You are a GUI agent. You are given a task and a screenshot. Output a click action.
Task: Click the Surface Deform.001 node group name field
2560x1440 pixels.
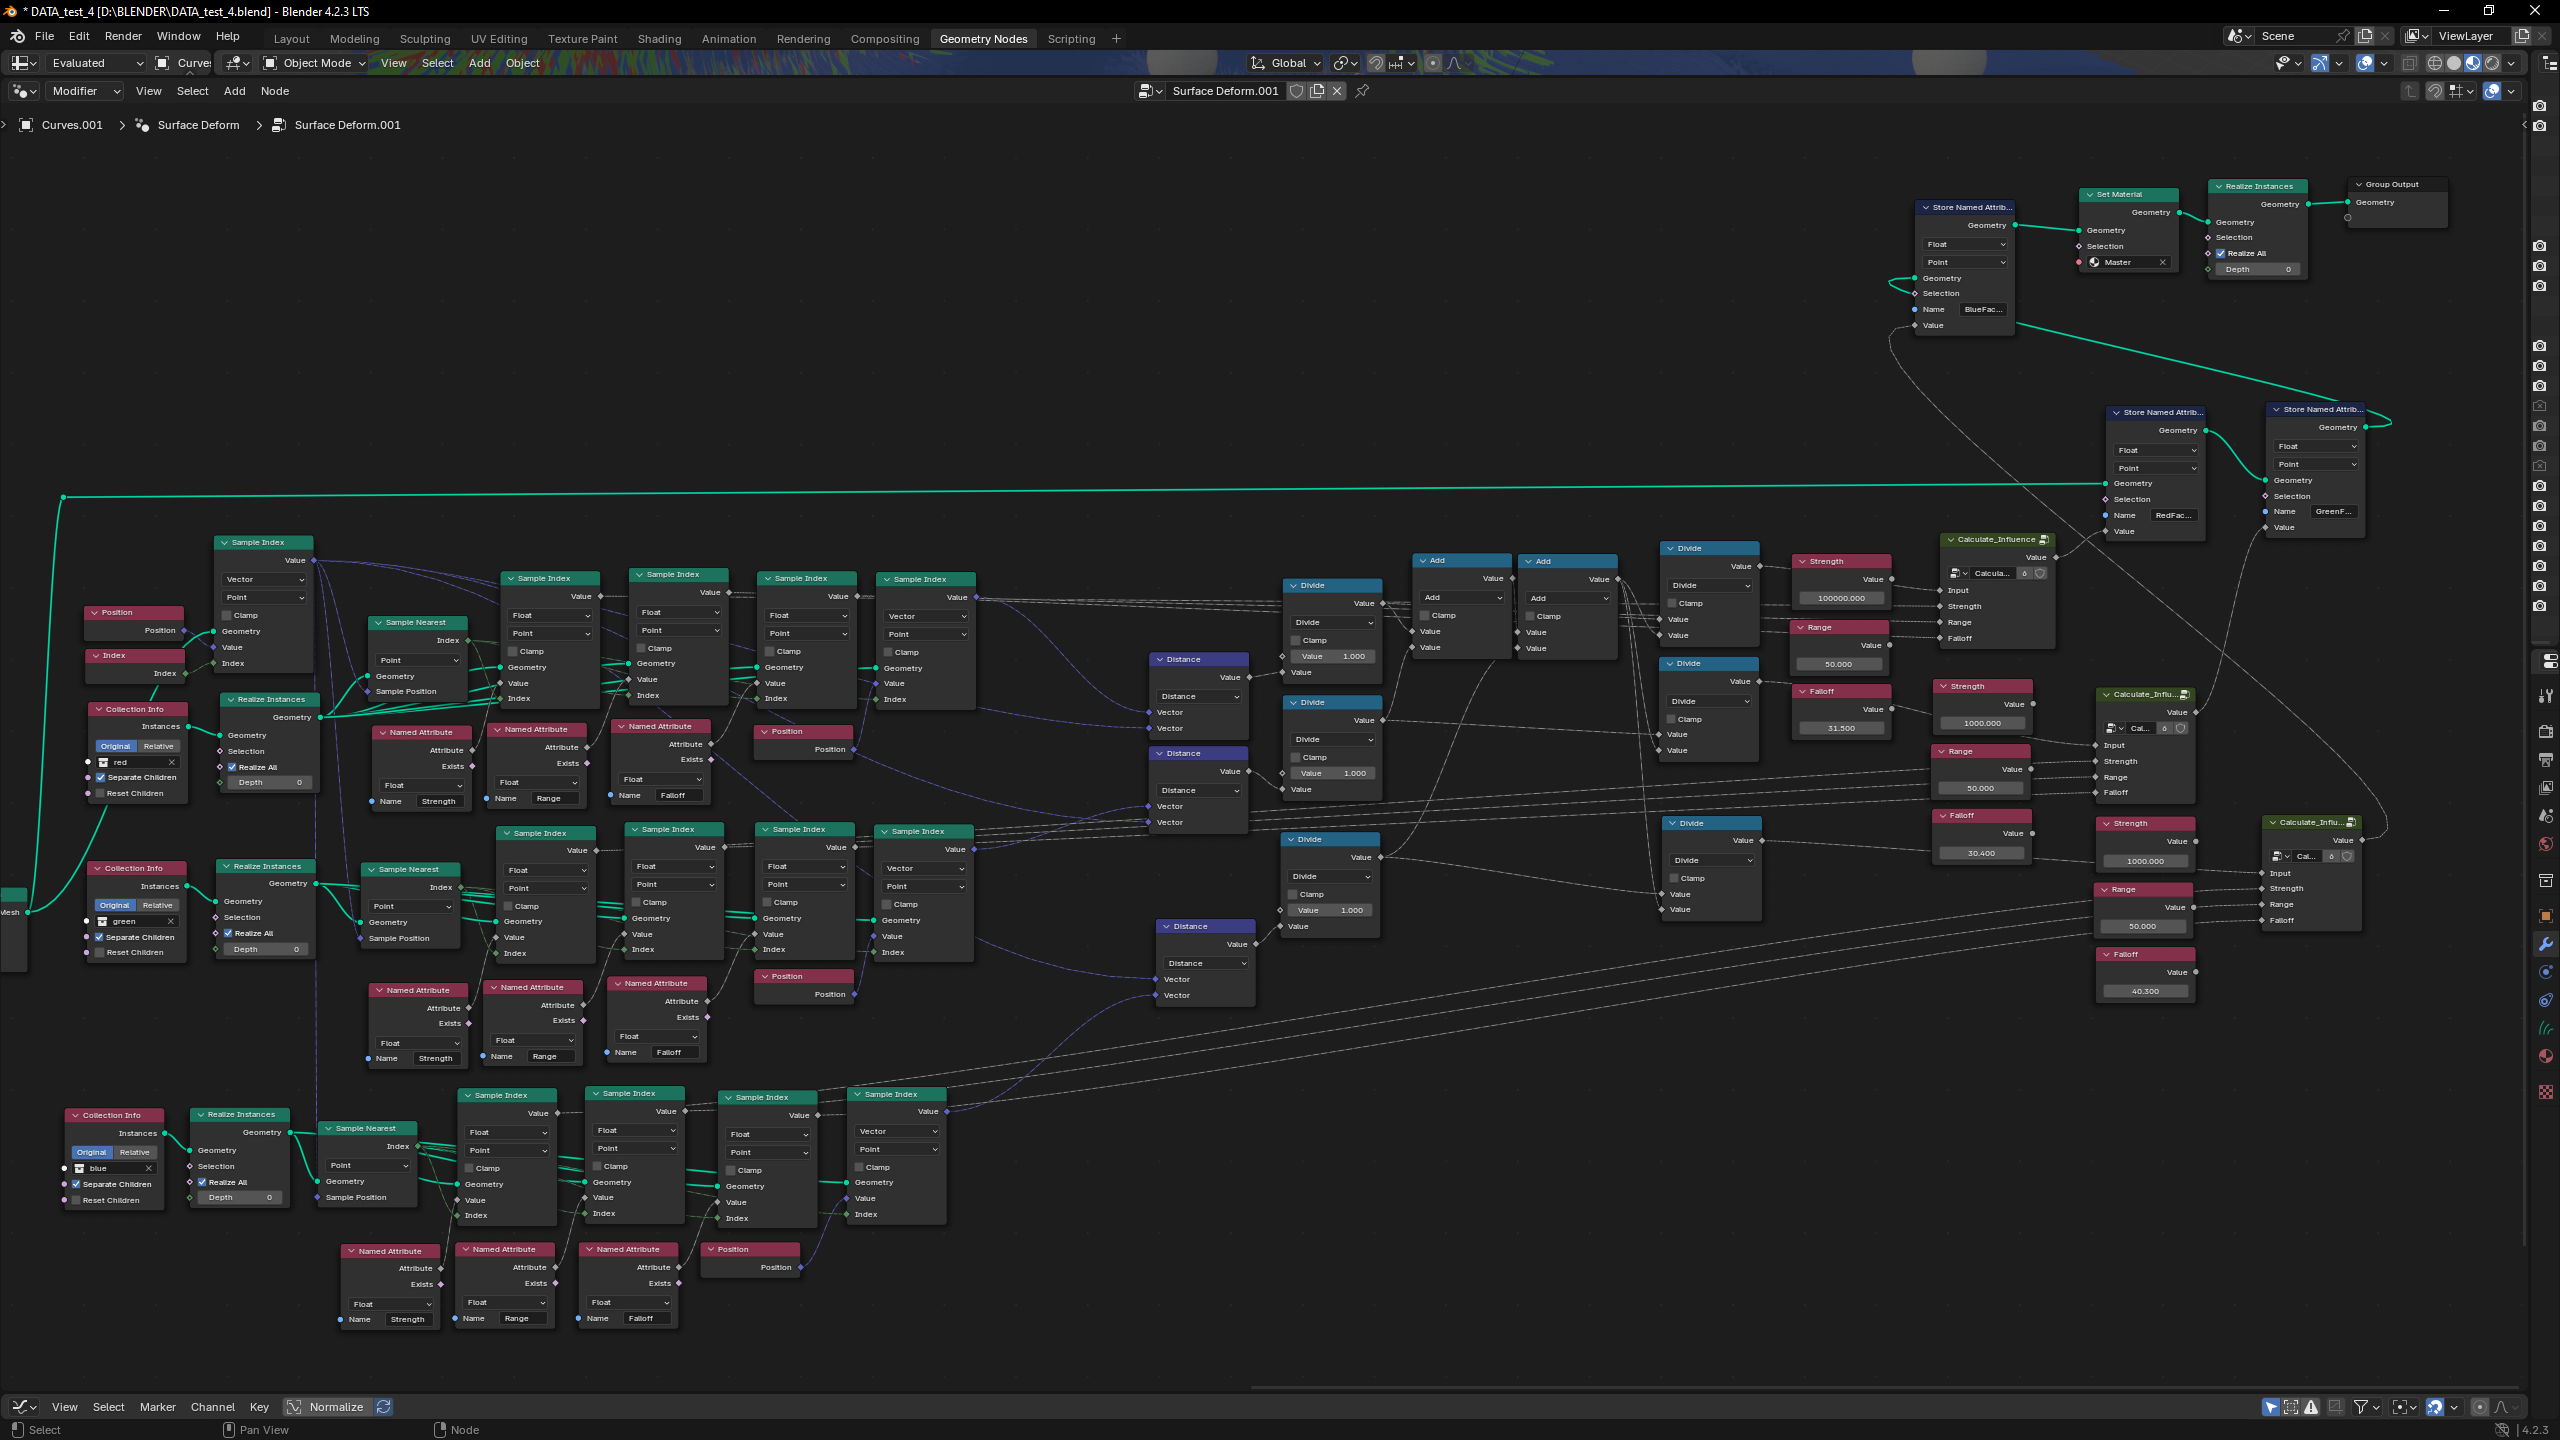pyautogui.click(x=1225, y=91)
